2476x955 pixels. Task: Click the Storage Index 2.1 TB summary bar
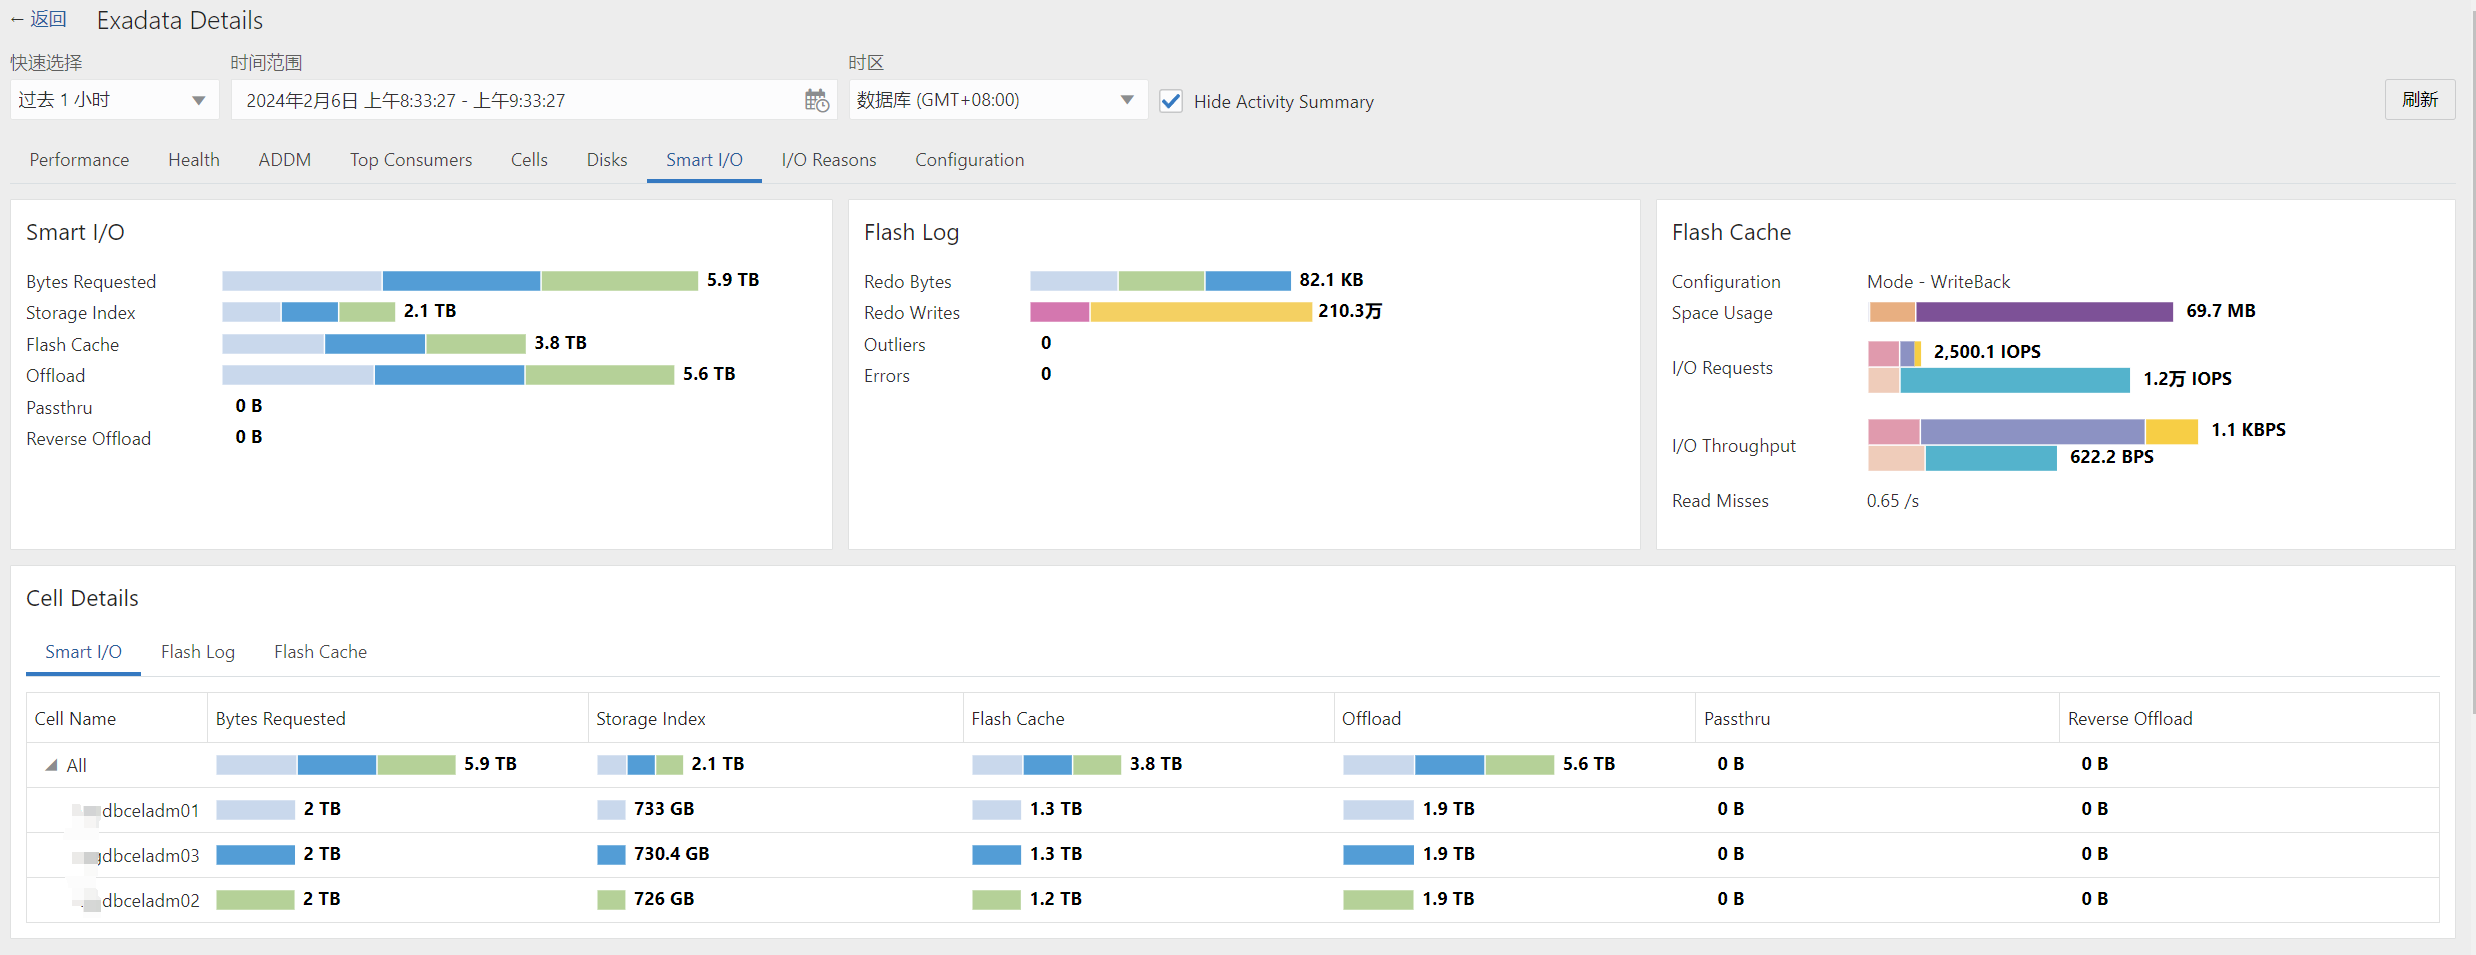point(308,312)
